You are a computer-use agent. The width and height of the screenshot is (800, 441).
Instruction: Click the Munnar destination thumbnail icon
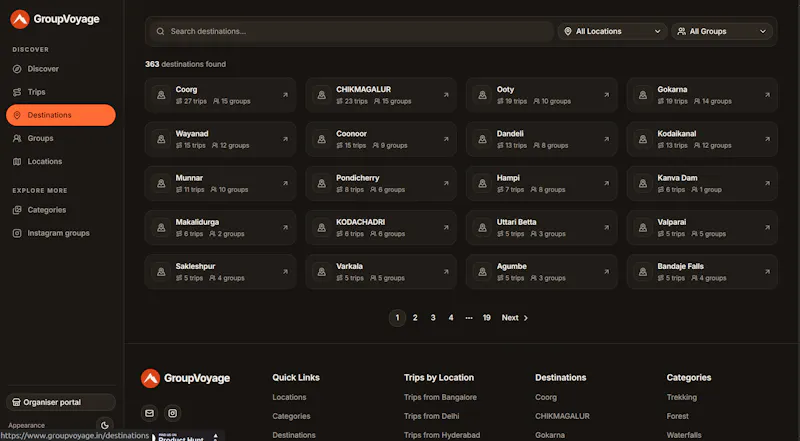point(161,183)
